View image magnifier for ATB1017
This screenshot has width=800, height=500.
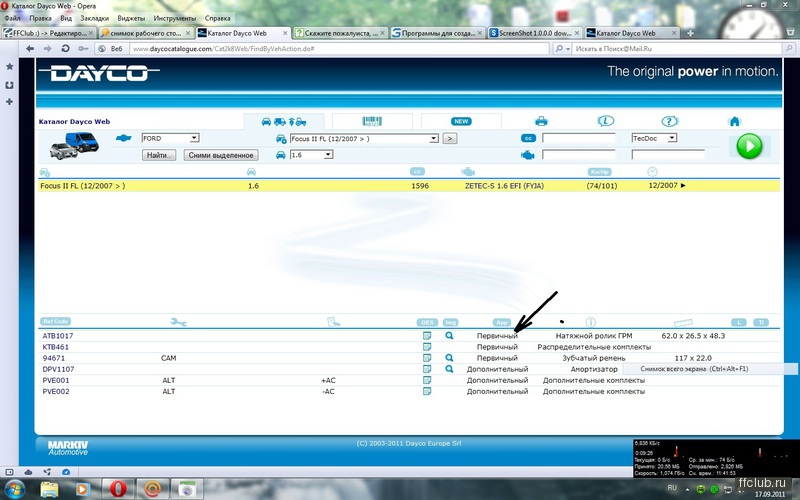click(x=449, y=336)
